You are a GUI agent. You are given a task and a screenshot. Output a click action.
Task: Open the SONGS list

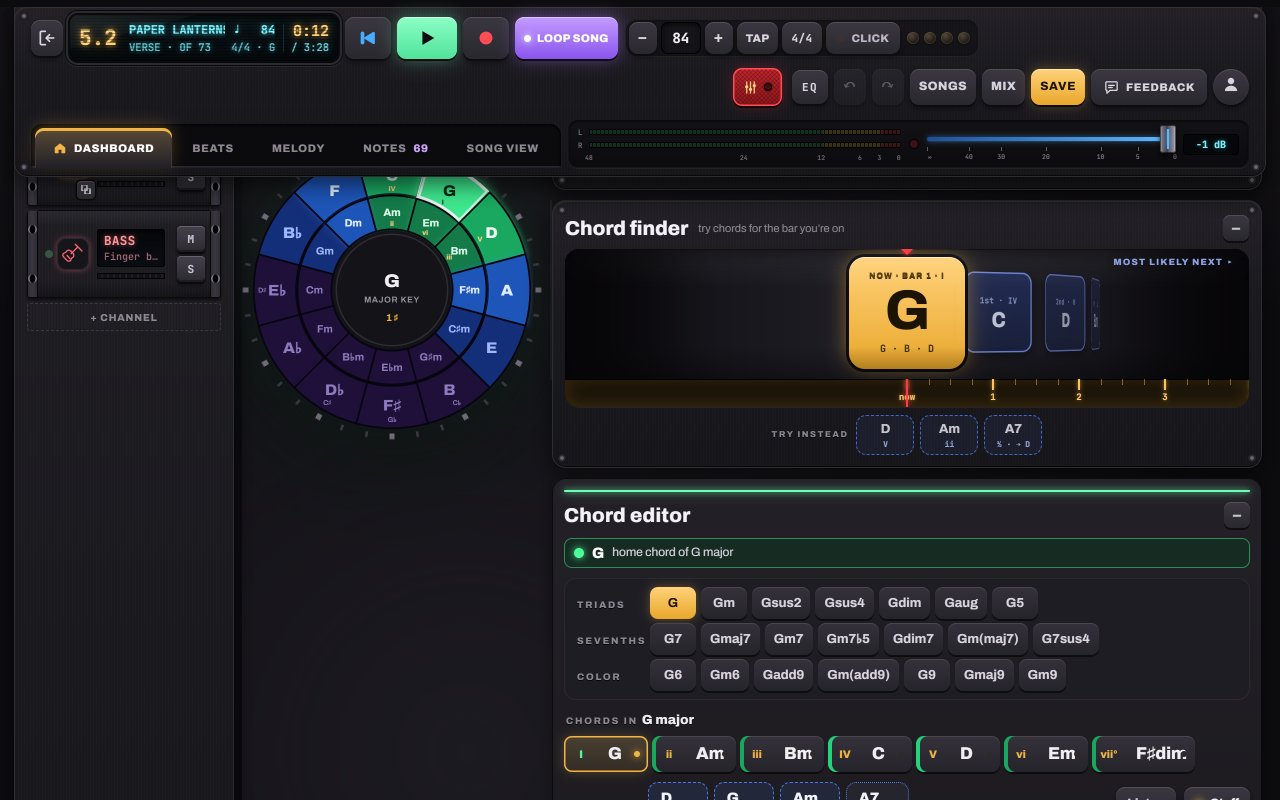point(942,87)
